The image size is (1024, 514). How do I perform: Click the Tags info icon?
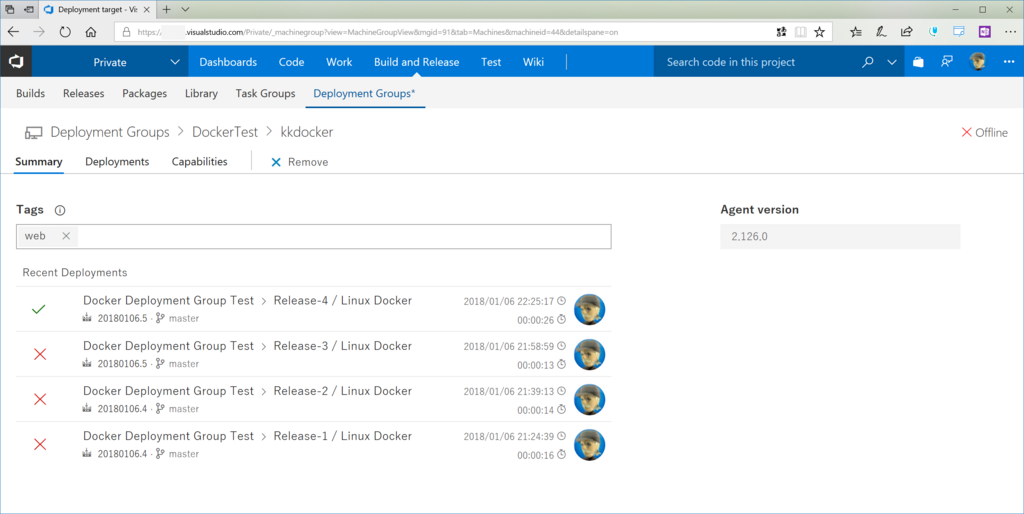60,210
